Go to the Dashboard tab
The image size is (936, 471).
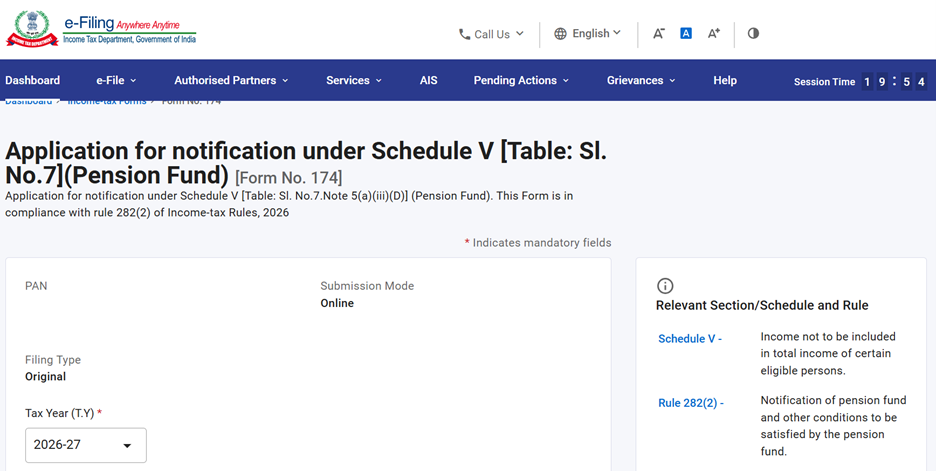[32, 80]
